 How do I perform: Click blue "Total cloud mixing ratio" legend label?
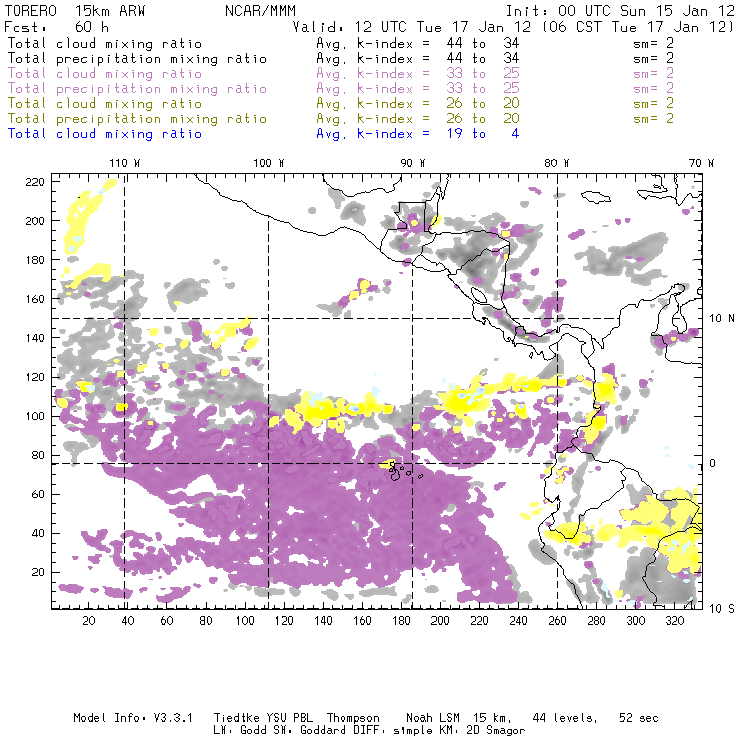click(x=105, y=134)
